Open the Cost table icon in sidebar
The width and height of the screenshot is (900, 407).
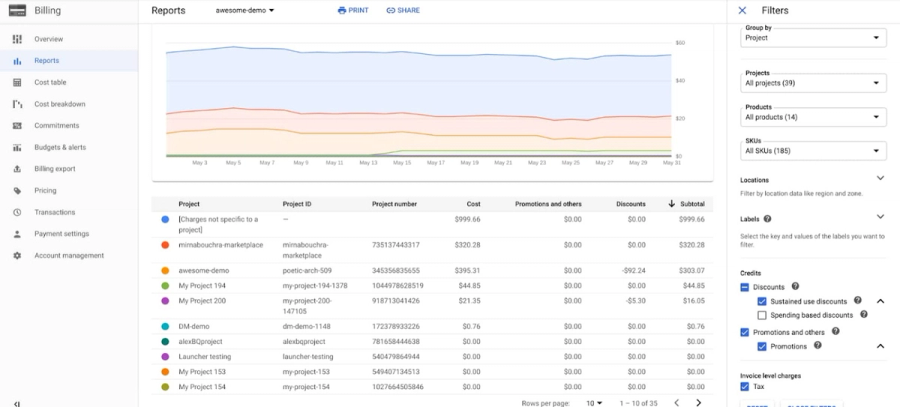coord(17,82)
